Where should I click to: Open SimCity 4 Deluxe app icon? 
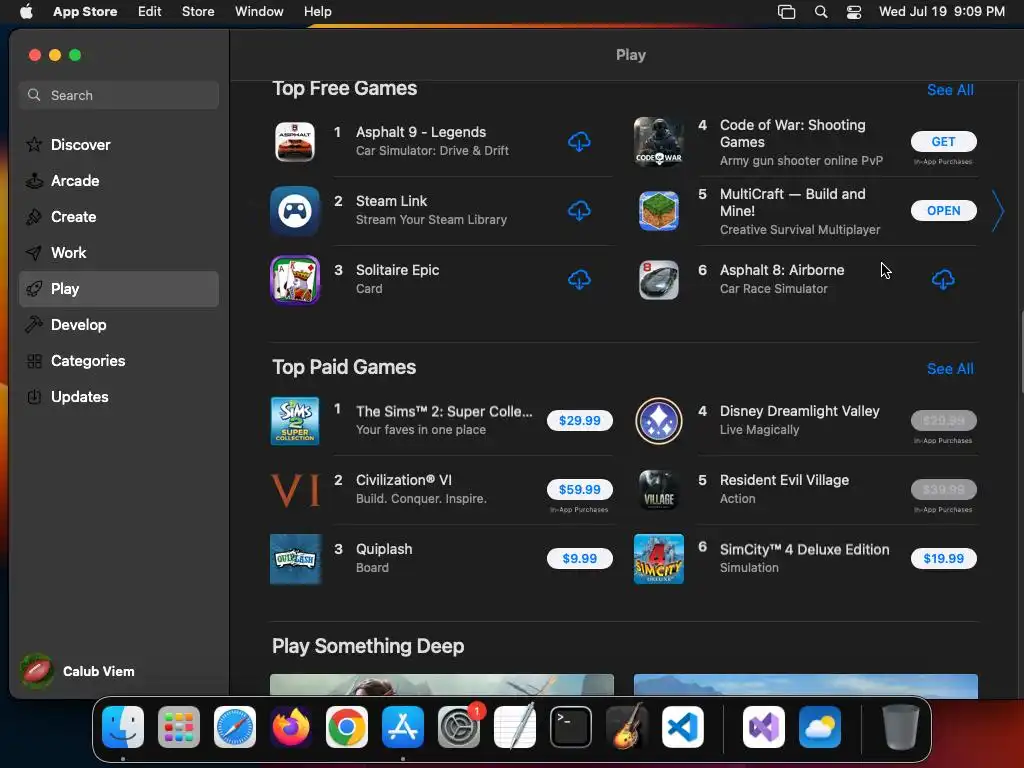[658, 559]
